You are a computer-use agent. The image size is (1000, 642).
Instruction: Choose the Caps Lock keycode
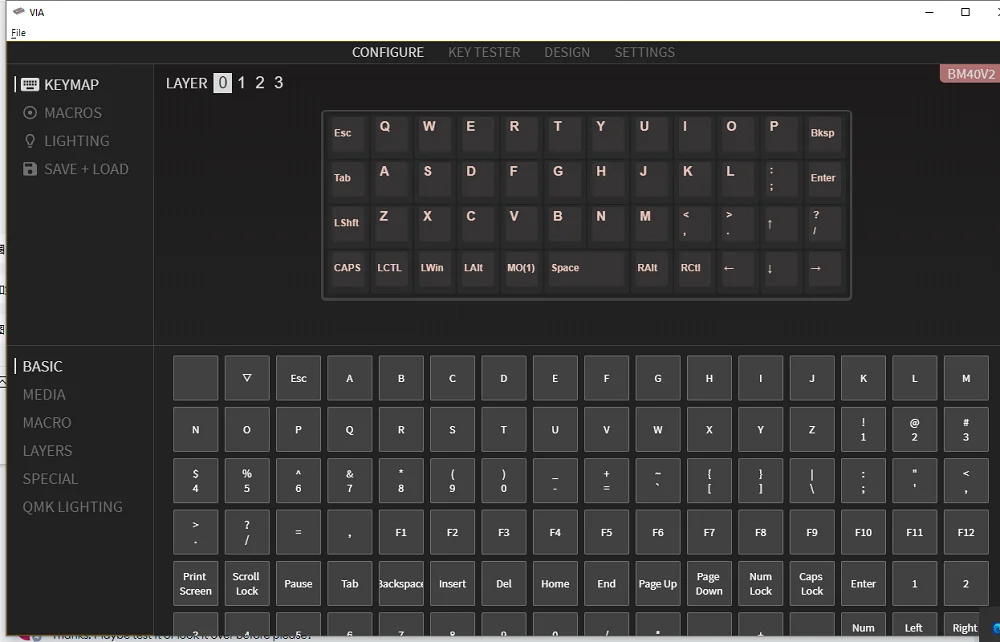point(812,583)
